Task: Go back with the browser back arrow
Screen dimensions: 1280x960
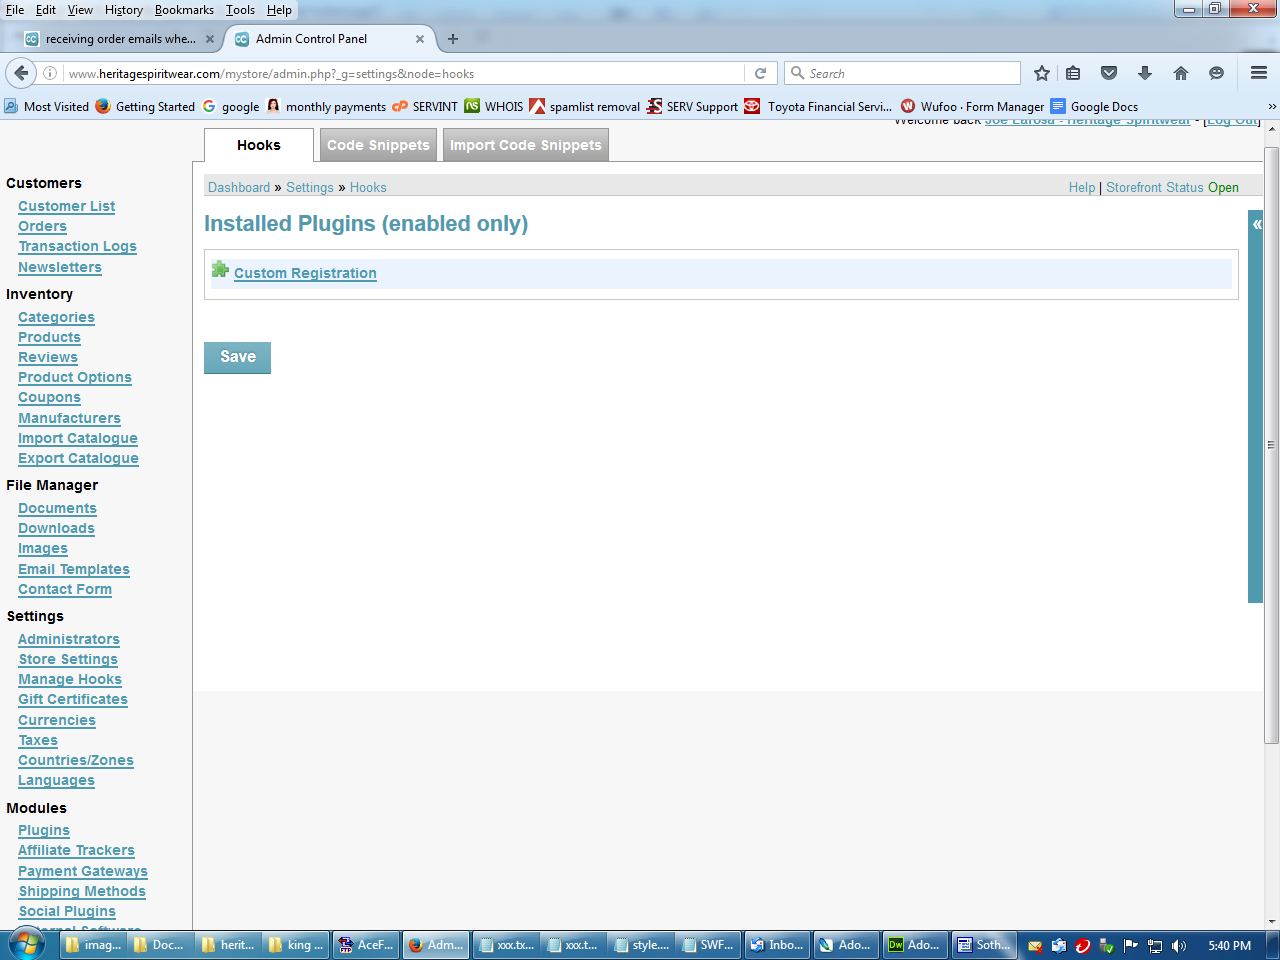Action: (21, 73)
